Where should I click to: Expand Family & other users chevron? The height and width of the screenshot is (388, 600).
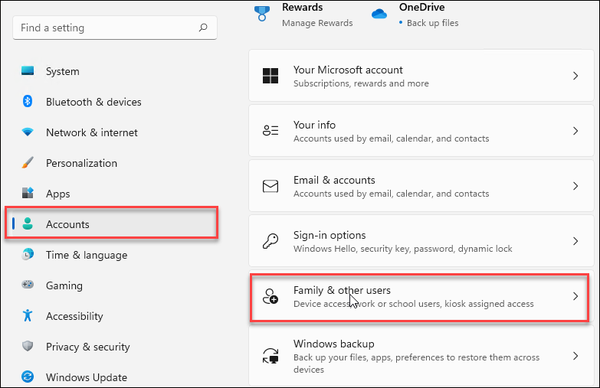click(575, 296)
